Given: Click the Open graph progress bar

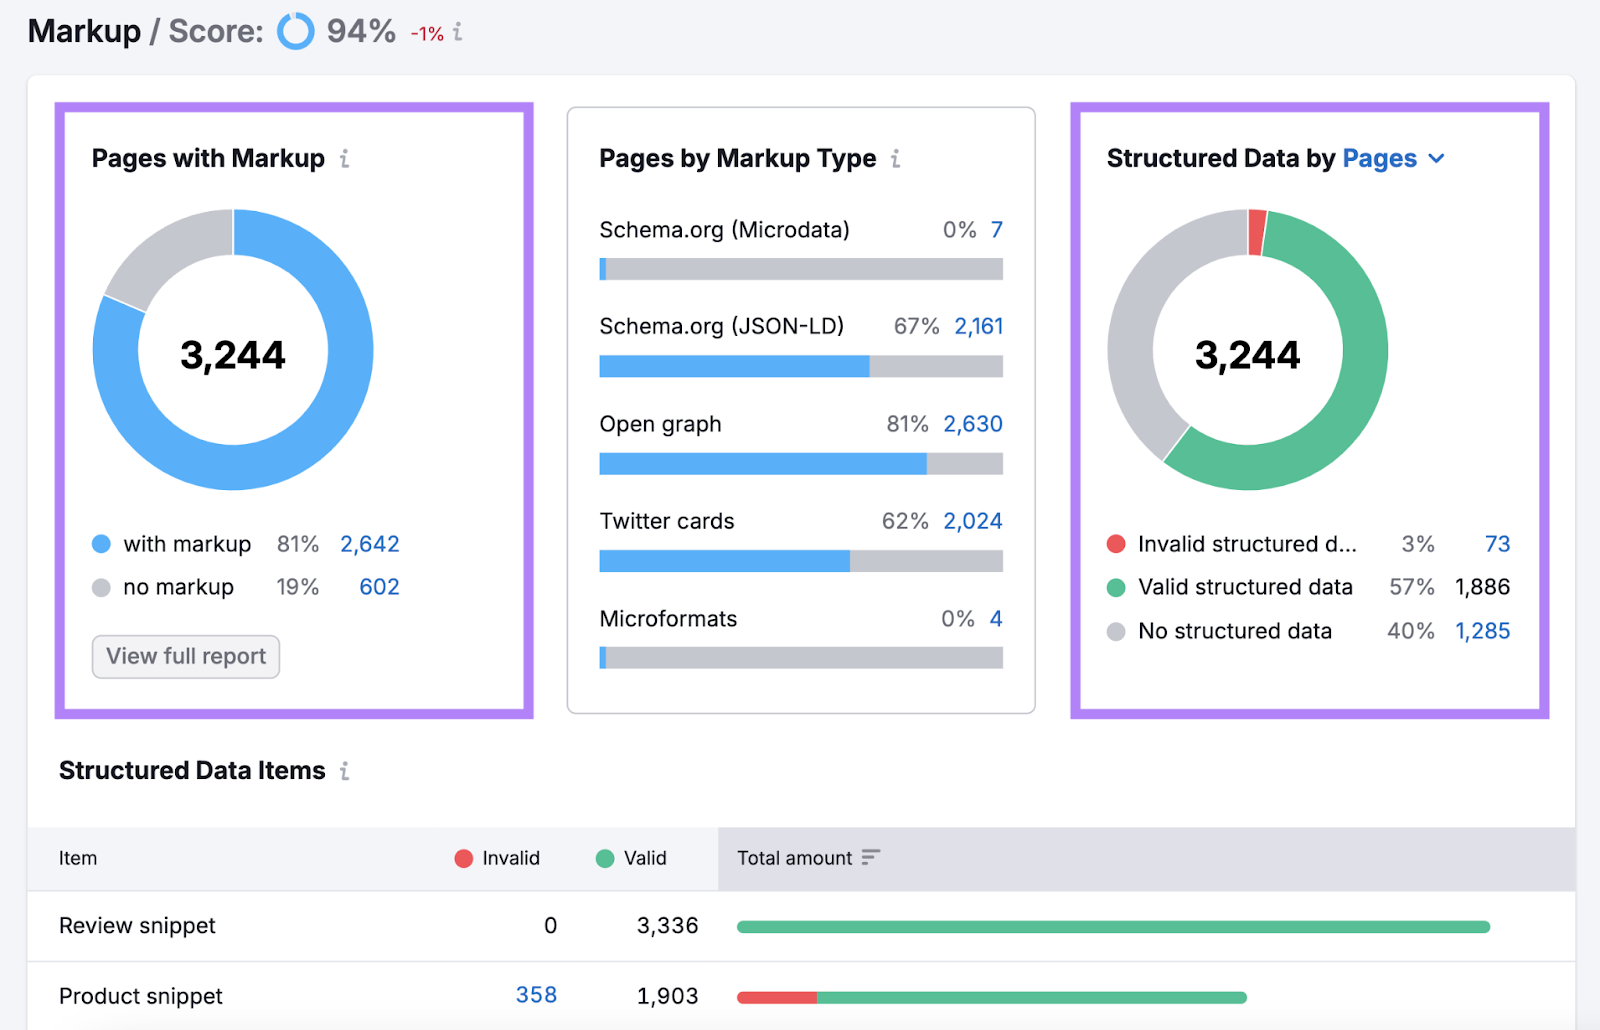Looking at the screenshot, I should [800, 464].
